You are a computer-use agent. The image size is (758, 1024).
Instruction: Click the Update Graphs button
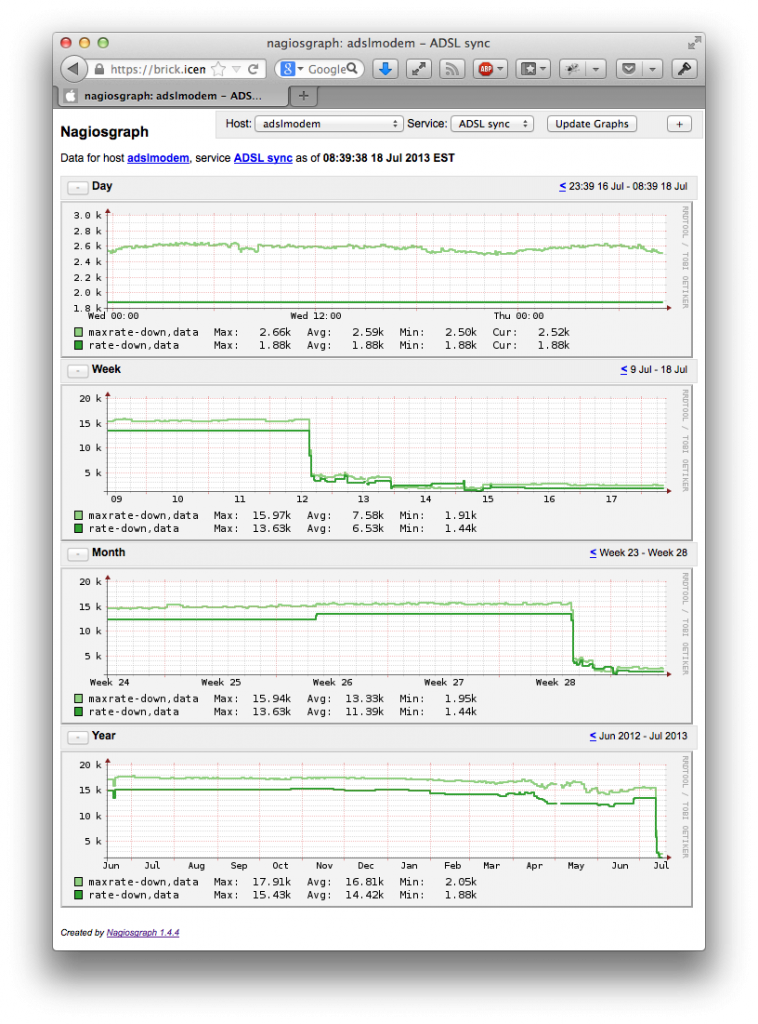(591, 124)
